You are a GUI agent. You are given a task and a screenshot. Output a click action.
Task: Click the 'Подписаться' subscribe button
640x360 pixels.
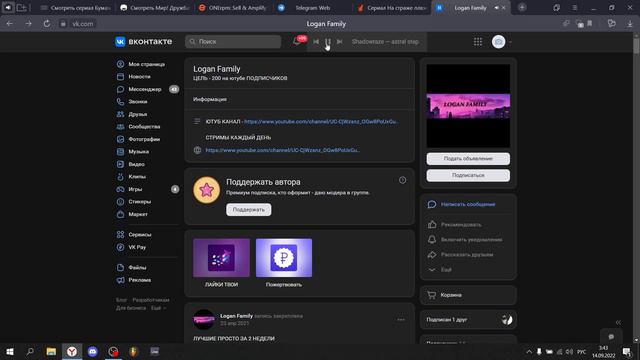468,176
